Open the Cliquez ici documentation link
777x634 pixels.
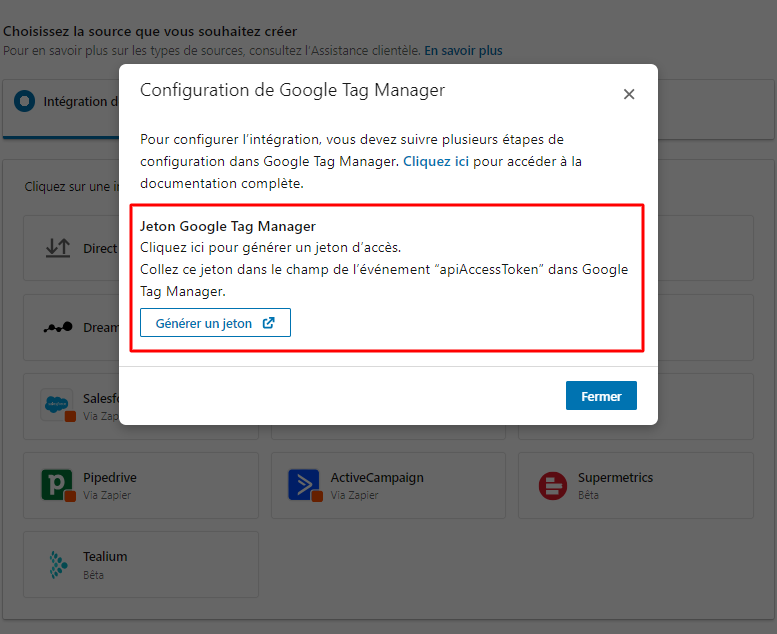[x=436, y=162]
